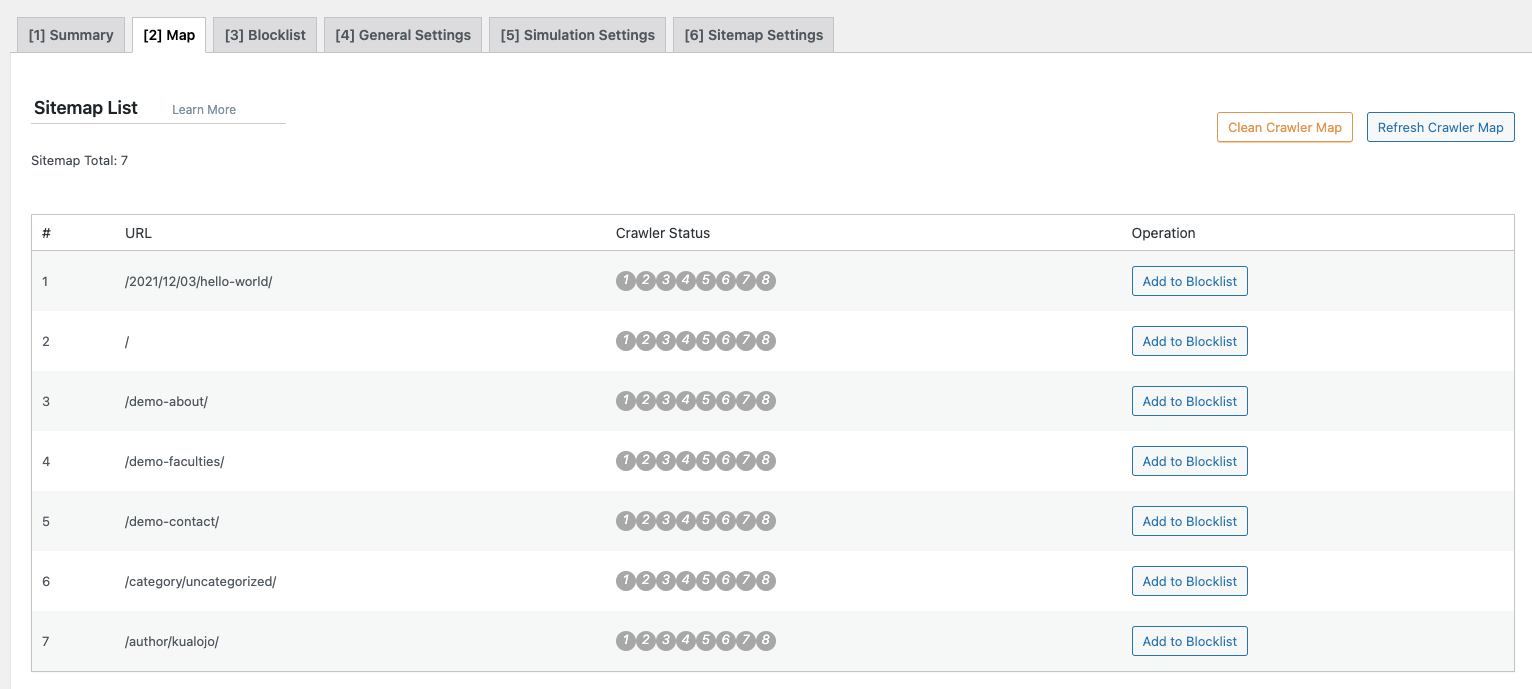Add the root / URL to the blocklist
This screenshot has width=1532, height=689.
click(1190, 341)
